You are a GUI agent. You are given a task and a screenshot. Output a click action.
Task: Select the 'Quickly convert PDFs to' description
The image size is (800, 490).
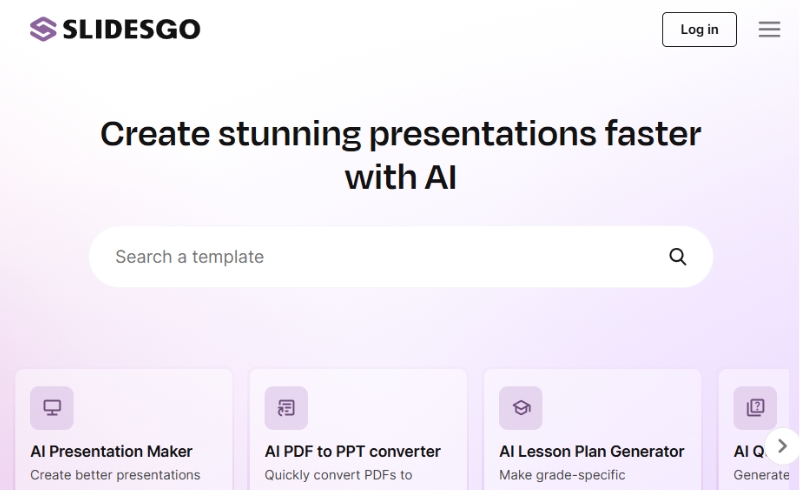(x=338, y=475)
